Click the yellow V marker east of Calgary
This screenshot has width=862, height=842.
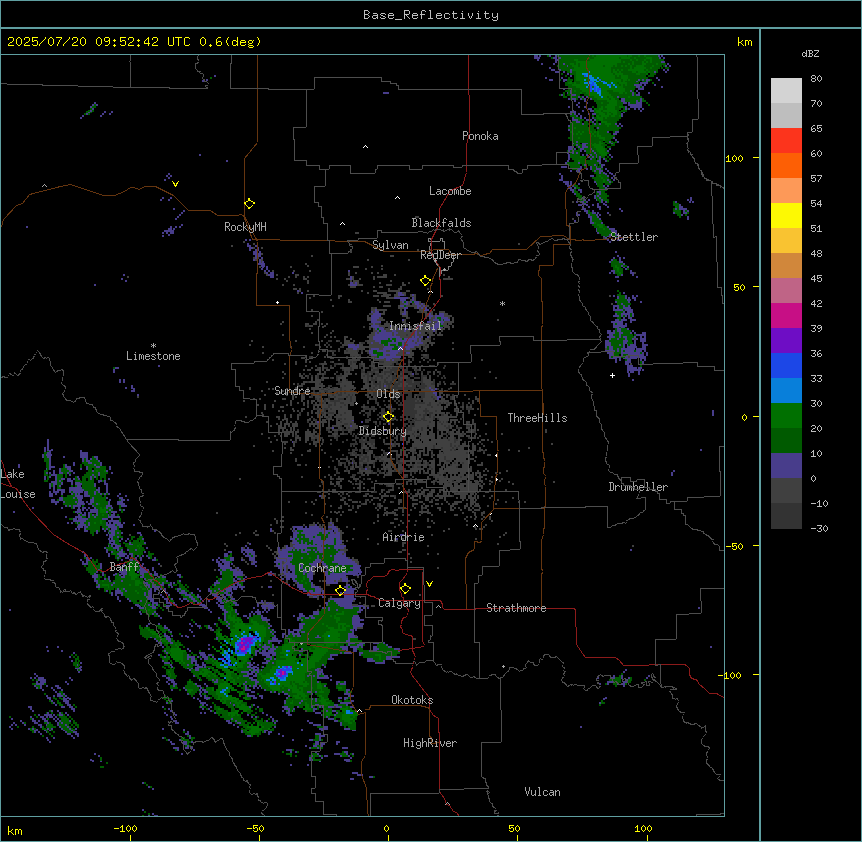tap(429, 584)
